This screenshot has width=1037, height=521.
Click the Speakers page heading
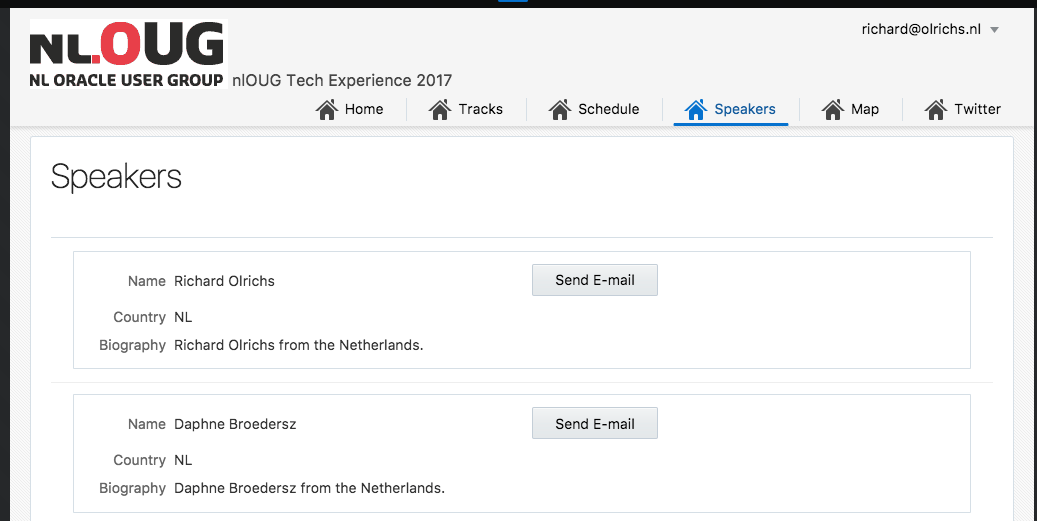116,177
